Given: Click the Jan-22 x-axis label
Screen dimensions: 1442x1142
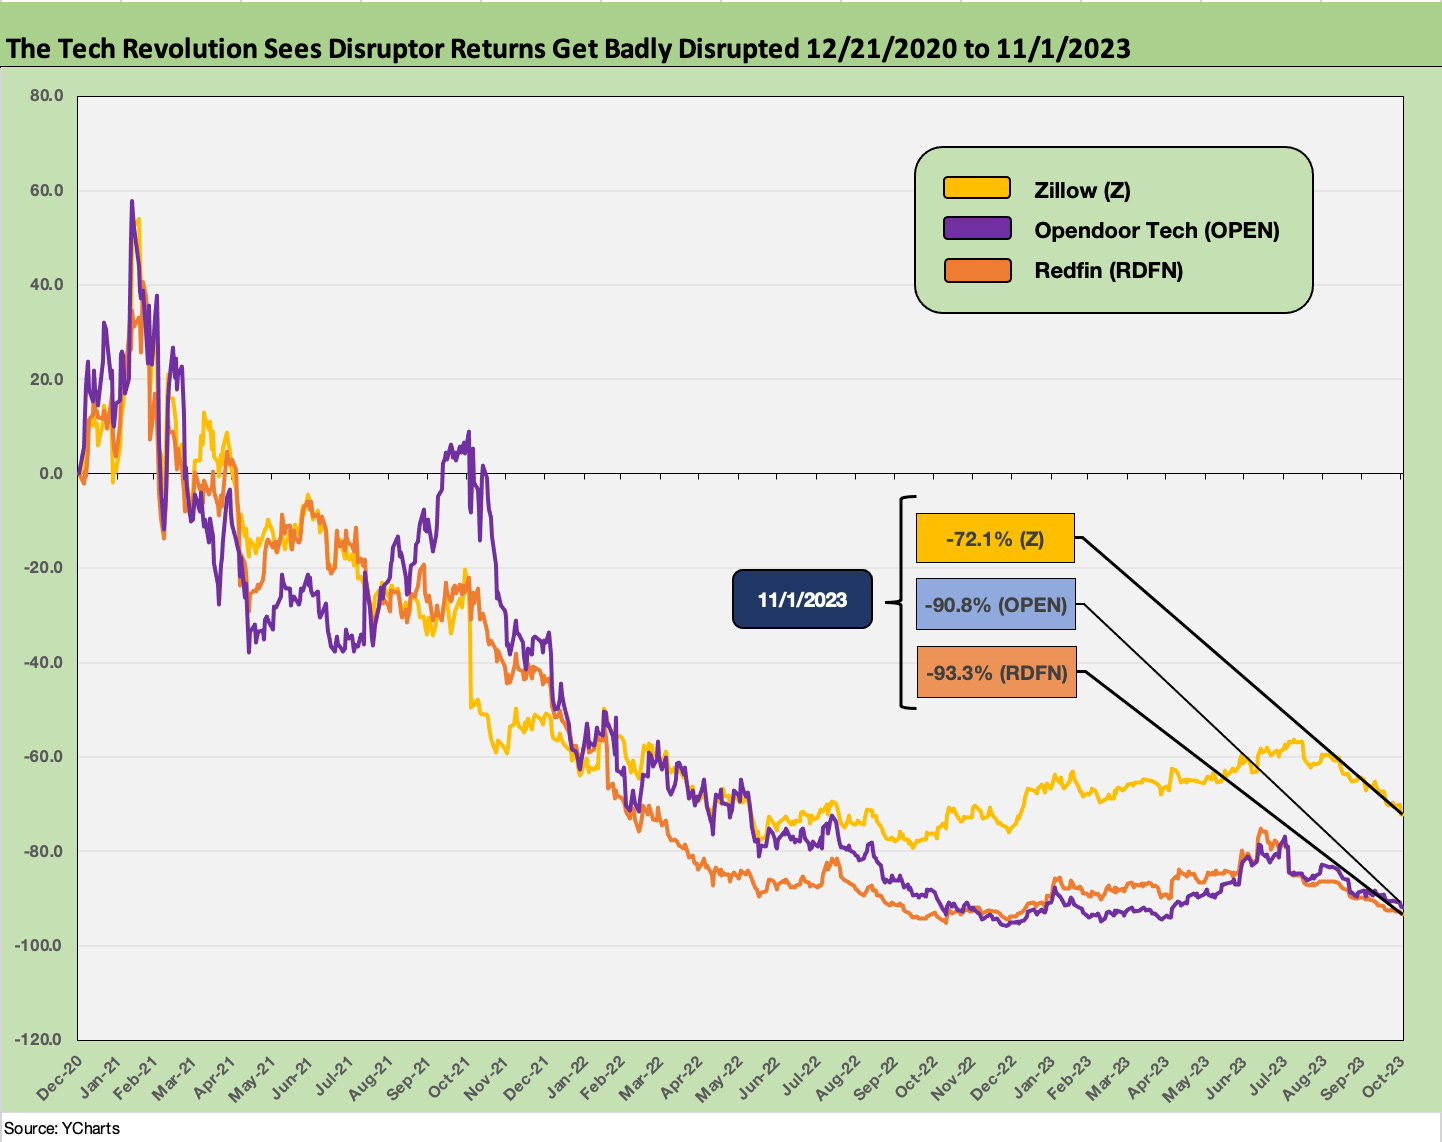Looking at the screenshot, I should coord(566,1075).
